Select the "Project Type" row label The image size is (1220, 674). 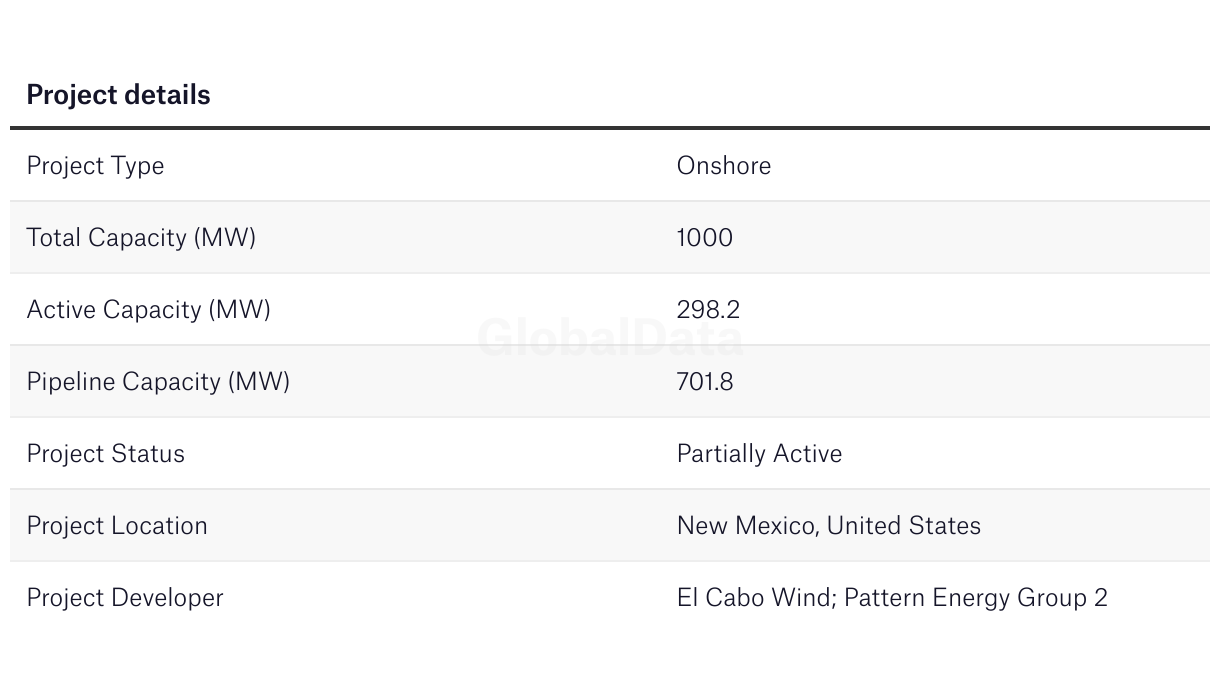tap(95, 165)
